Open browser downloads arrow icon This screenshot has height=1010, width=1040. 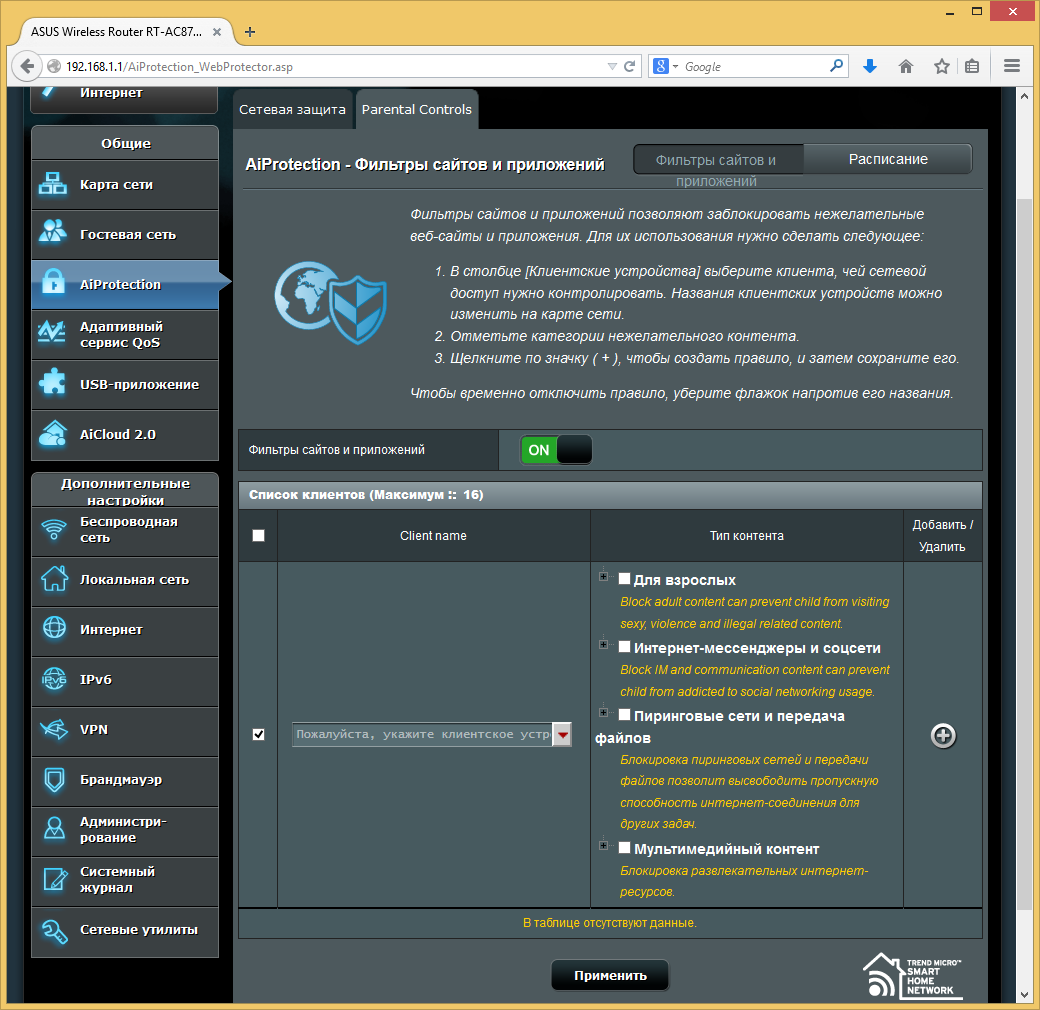tap(870, 66)
